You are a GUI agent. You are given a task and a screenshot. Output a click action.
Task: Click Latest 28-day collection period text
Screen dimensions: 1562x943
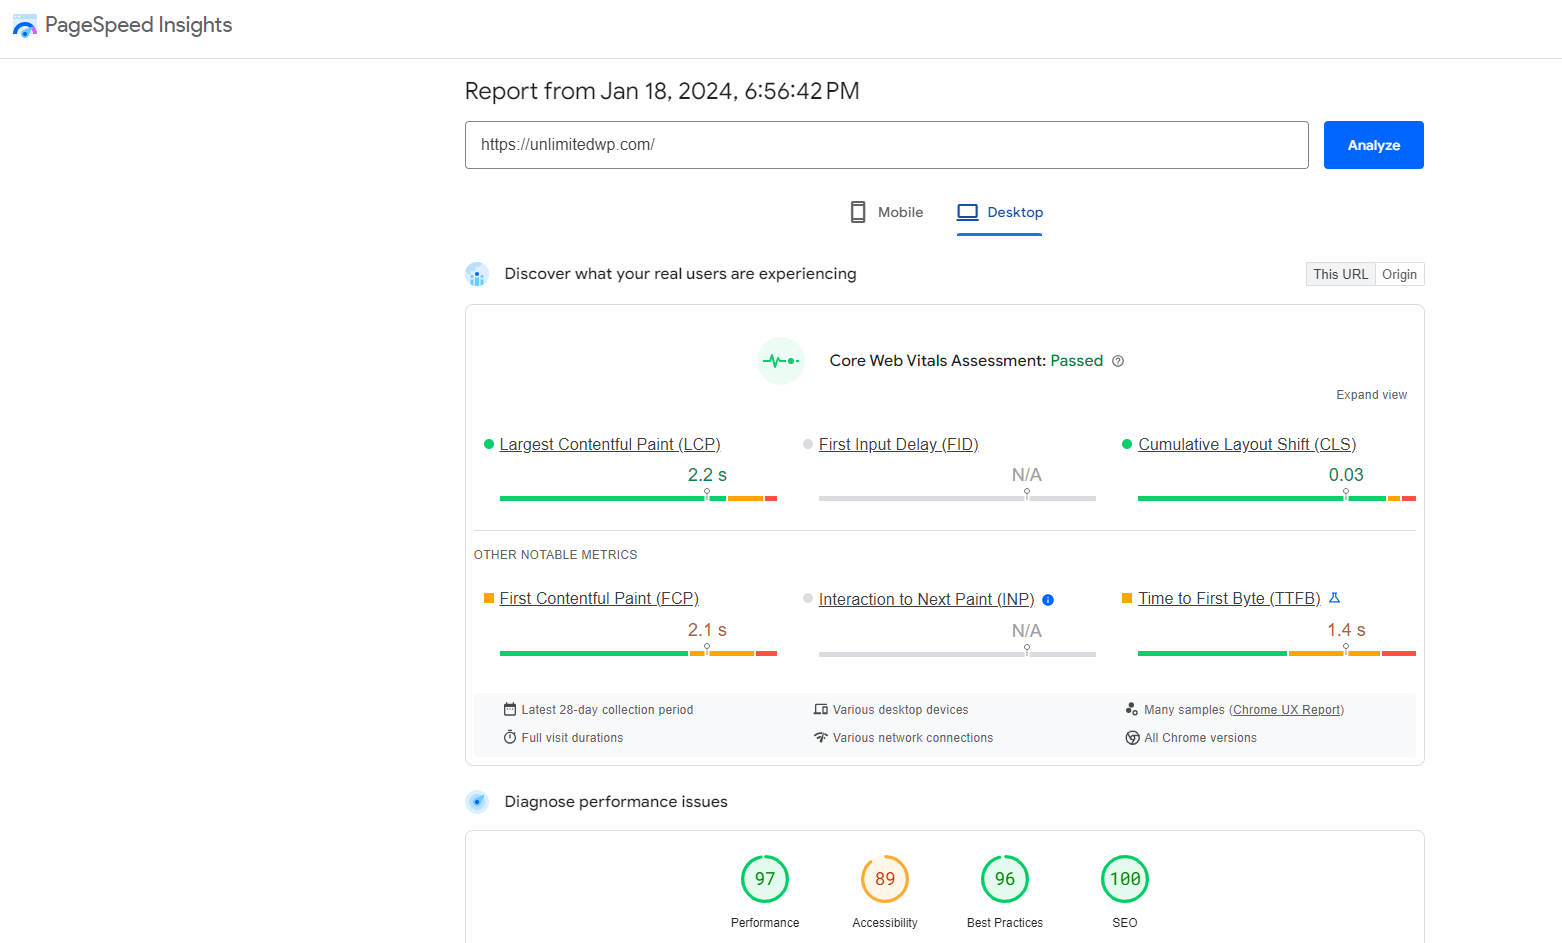607,710
